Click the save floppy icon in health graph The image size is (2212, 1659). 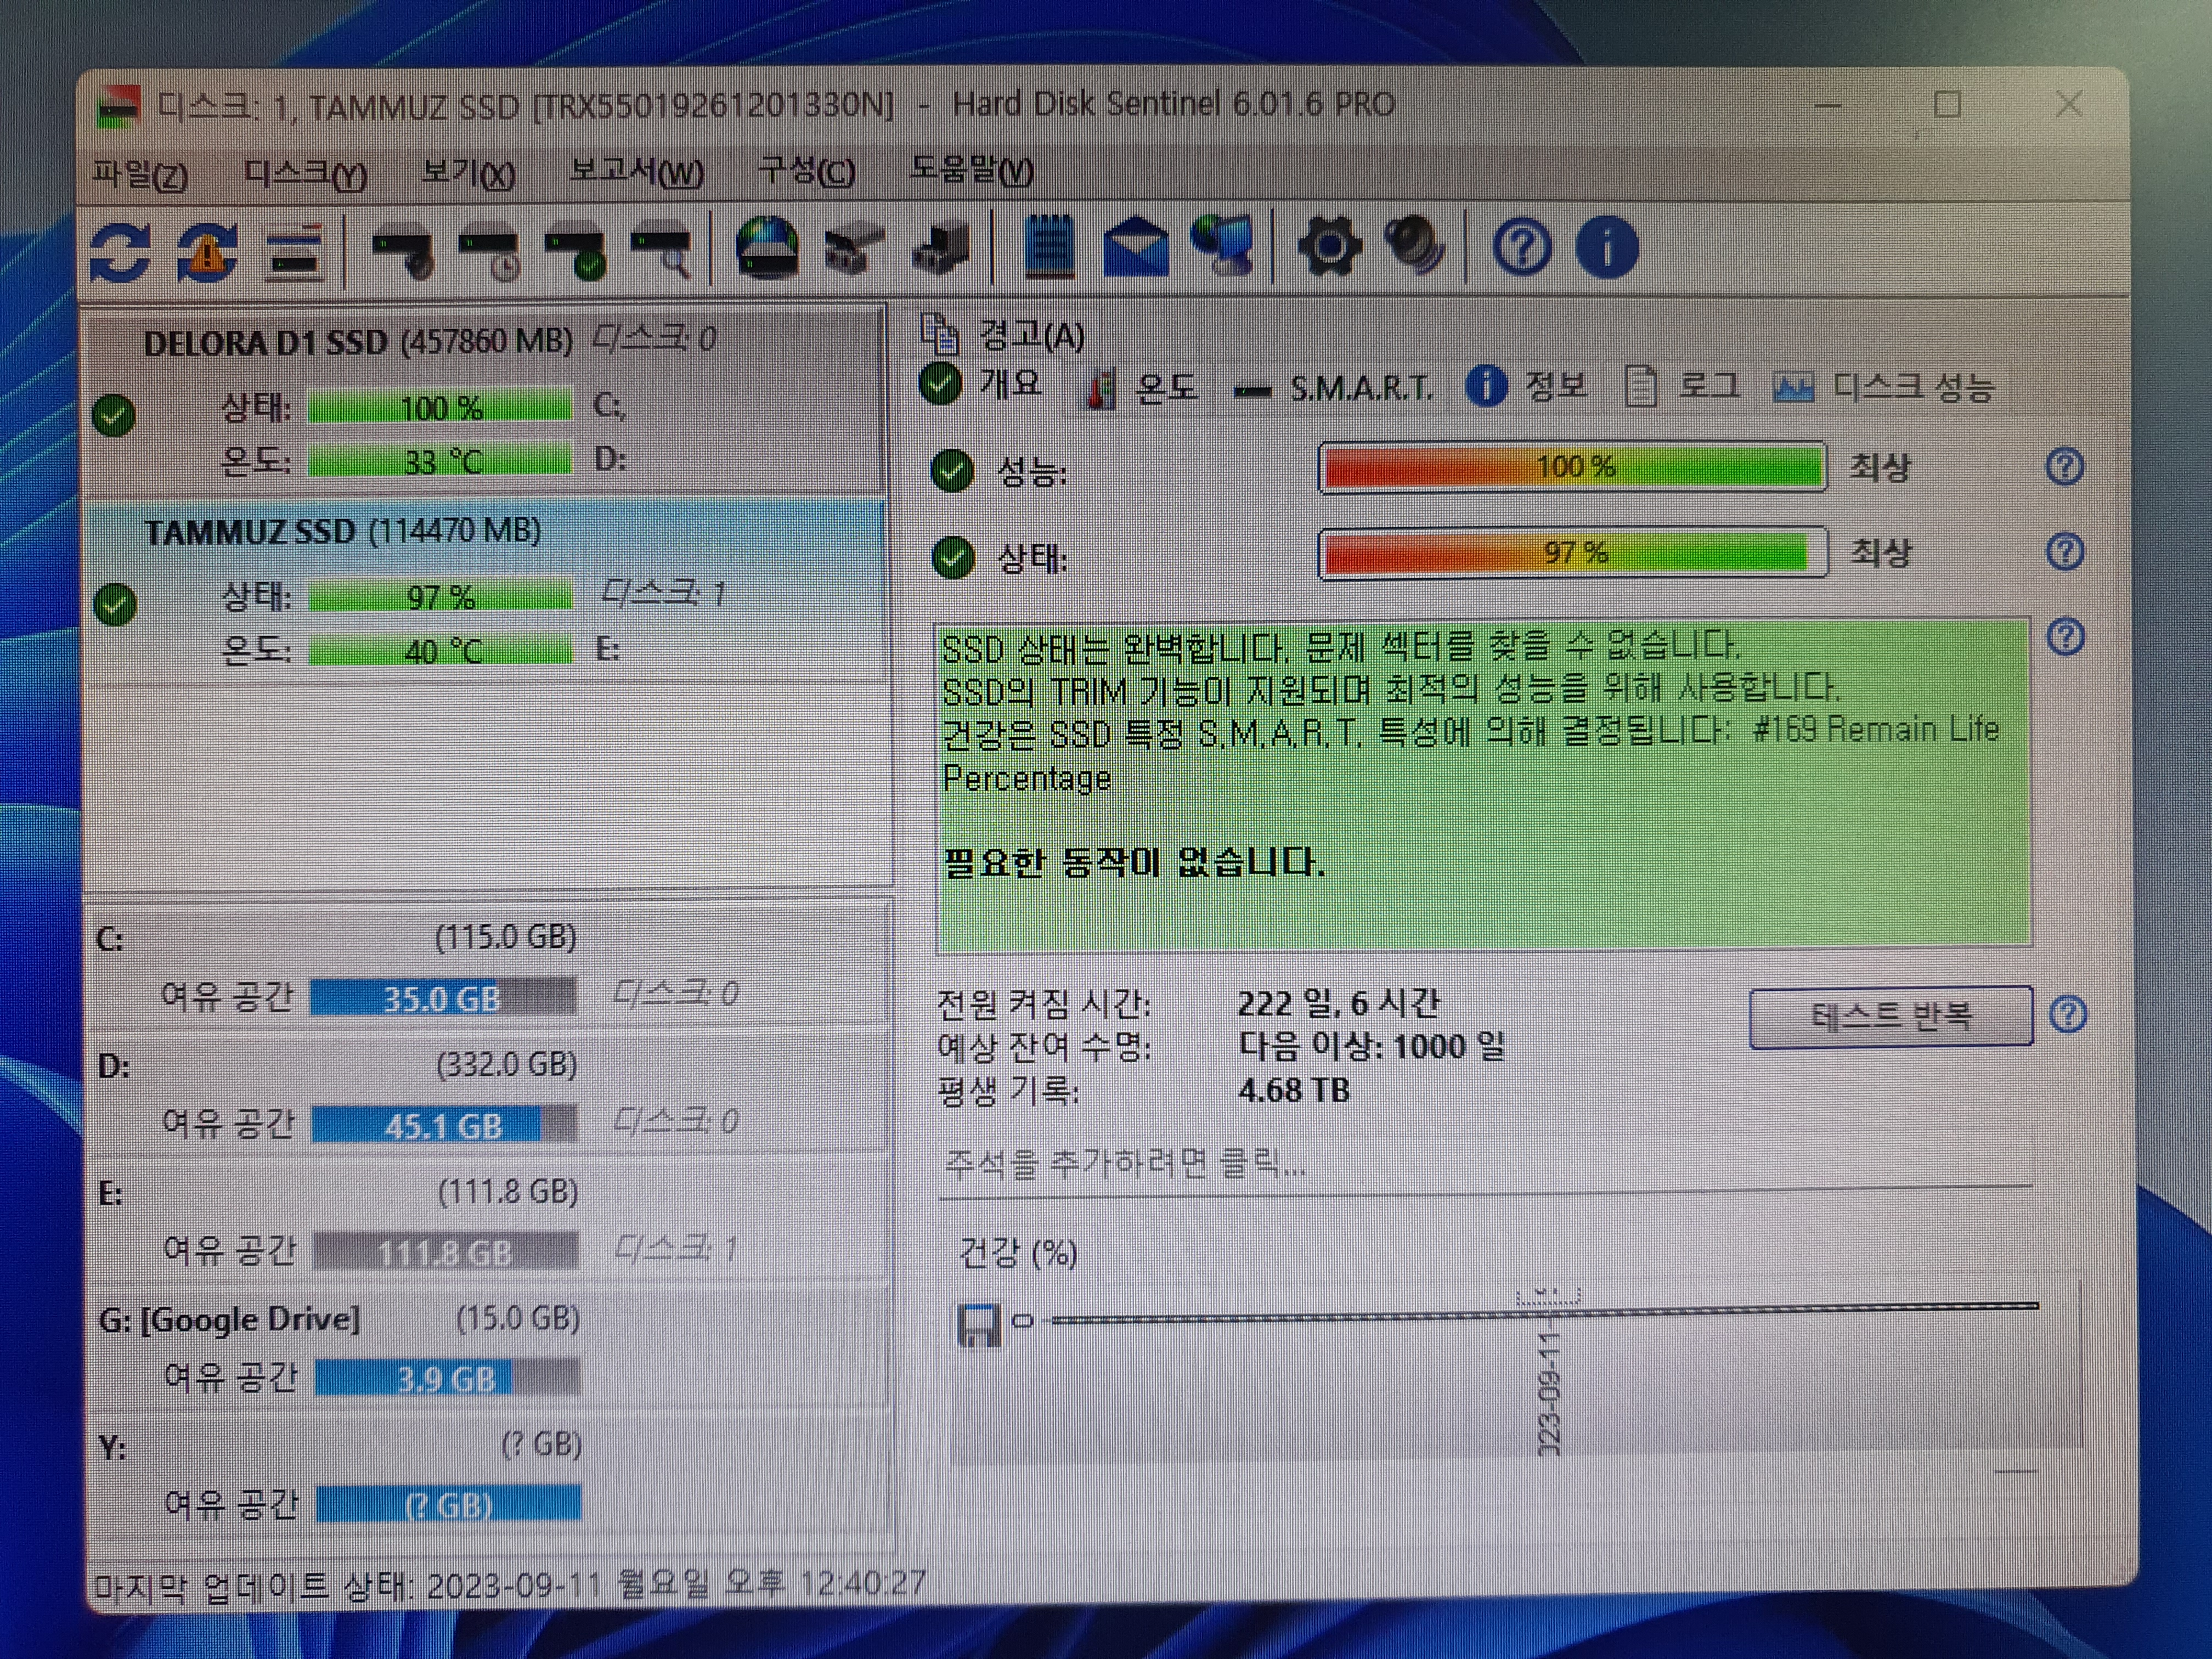[x=978, y=1326]
